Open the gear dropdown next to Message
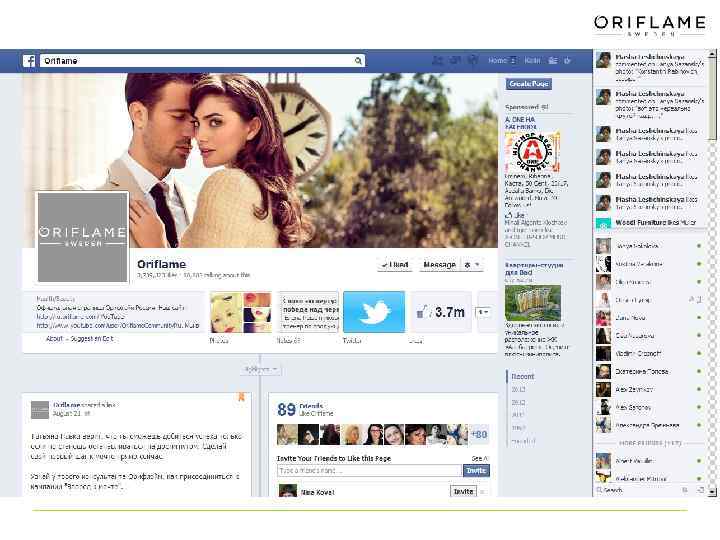Viewport: 720px width, 540px height. coord(472,265)
